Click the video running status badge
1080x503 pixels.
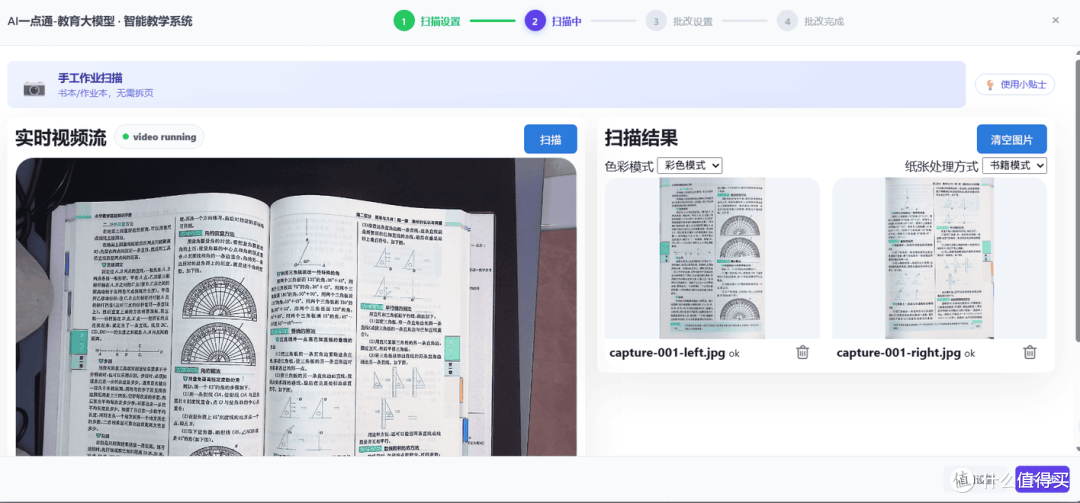point(159,136)
